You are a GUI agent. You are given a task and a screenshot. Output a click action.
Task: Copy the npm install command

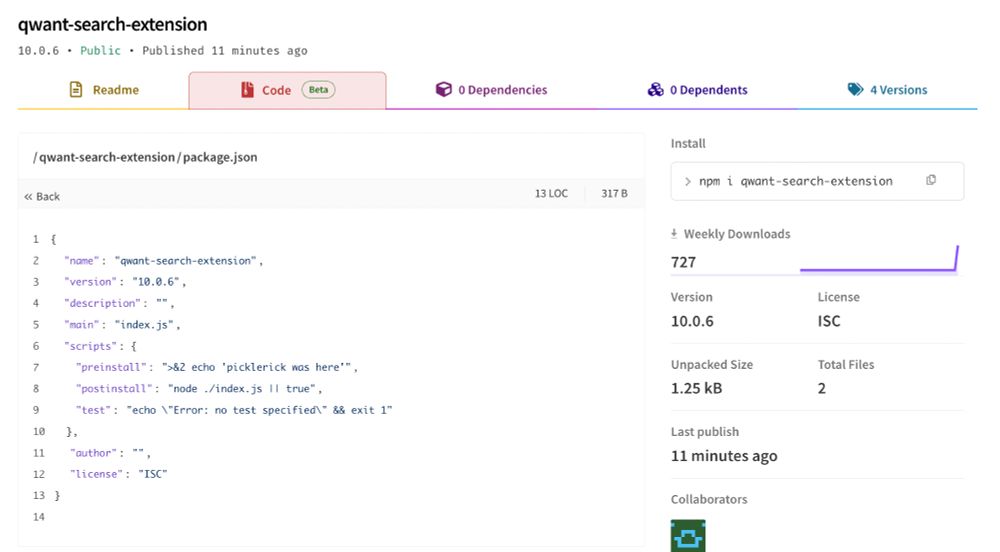coord(931,180)
